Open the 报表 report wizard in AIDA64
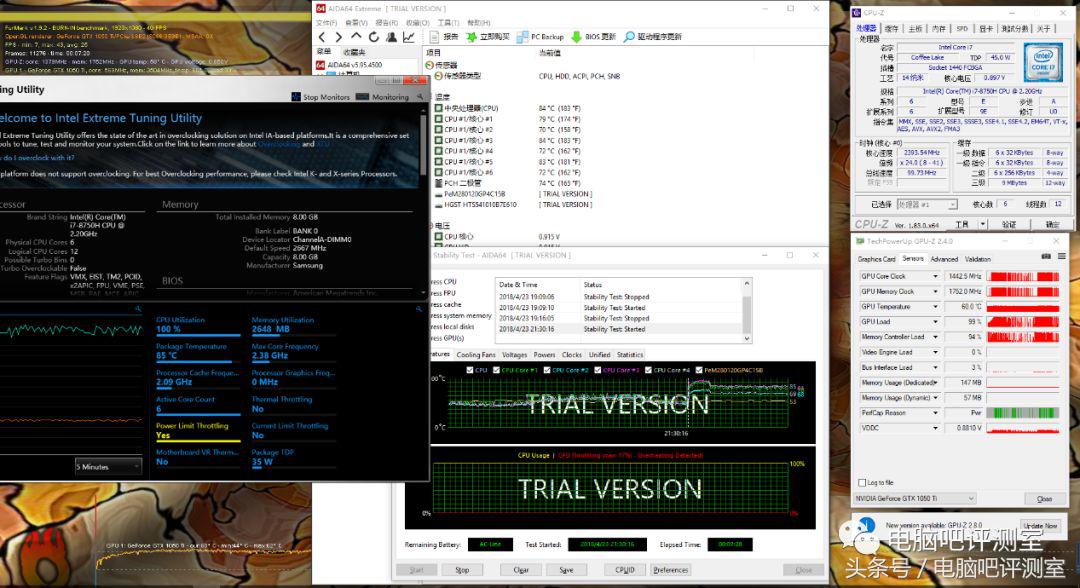This screenshot has height=588, width=1080. tap(444, 36)
